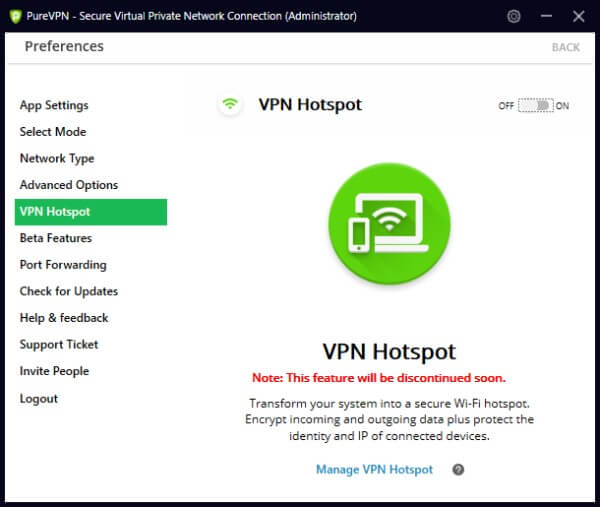Open settings via the gear icon
Screen dimensions: 600x507
point(514,16)
